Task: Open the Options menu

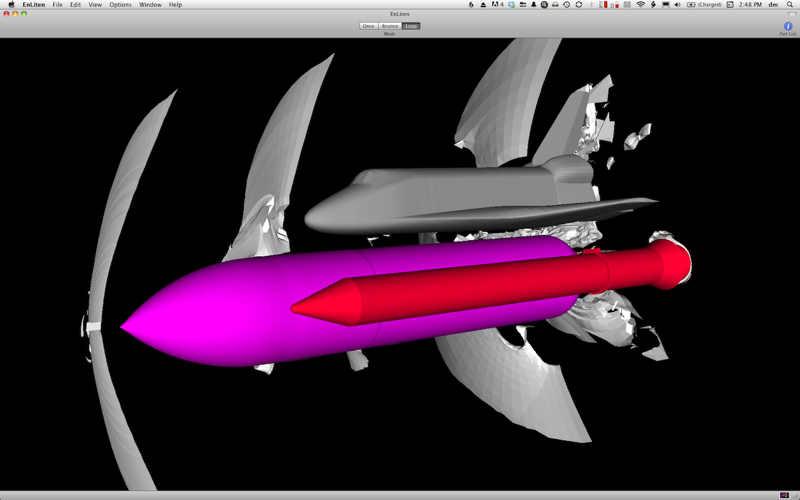Action: click(120, 5)
